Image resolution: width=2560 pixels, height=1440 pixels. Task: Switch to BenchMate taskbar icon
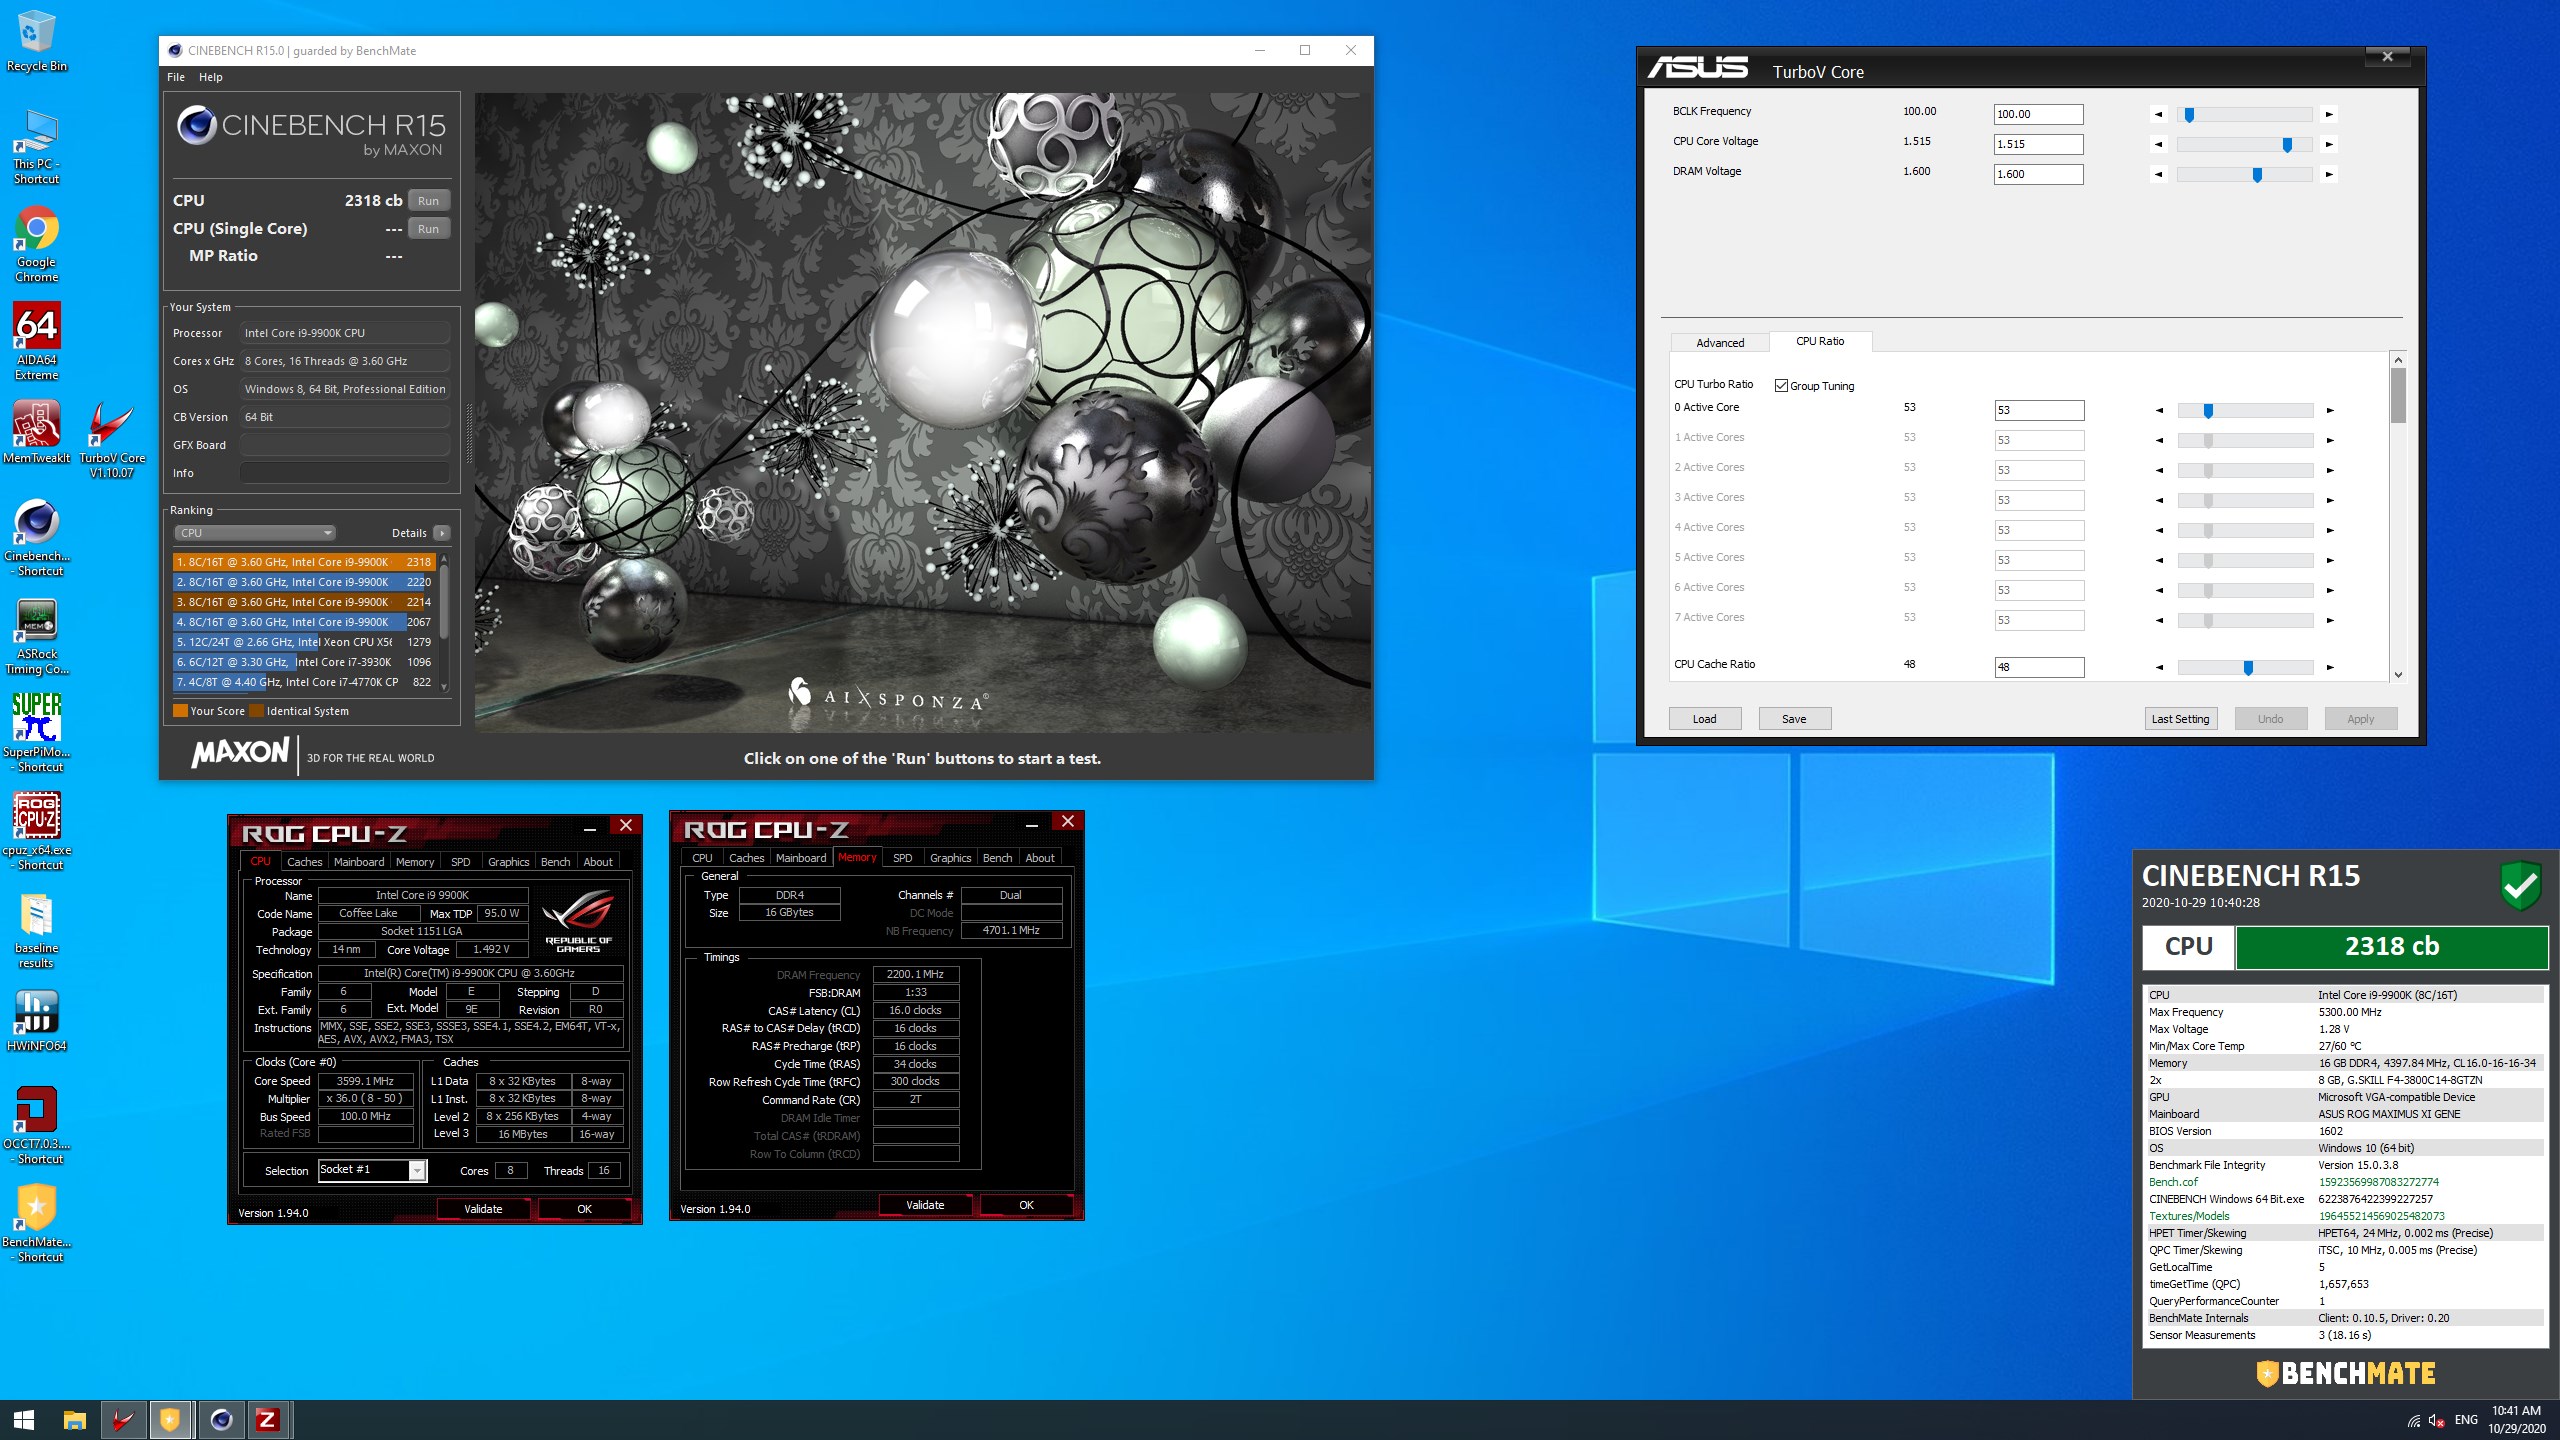170,1420
